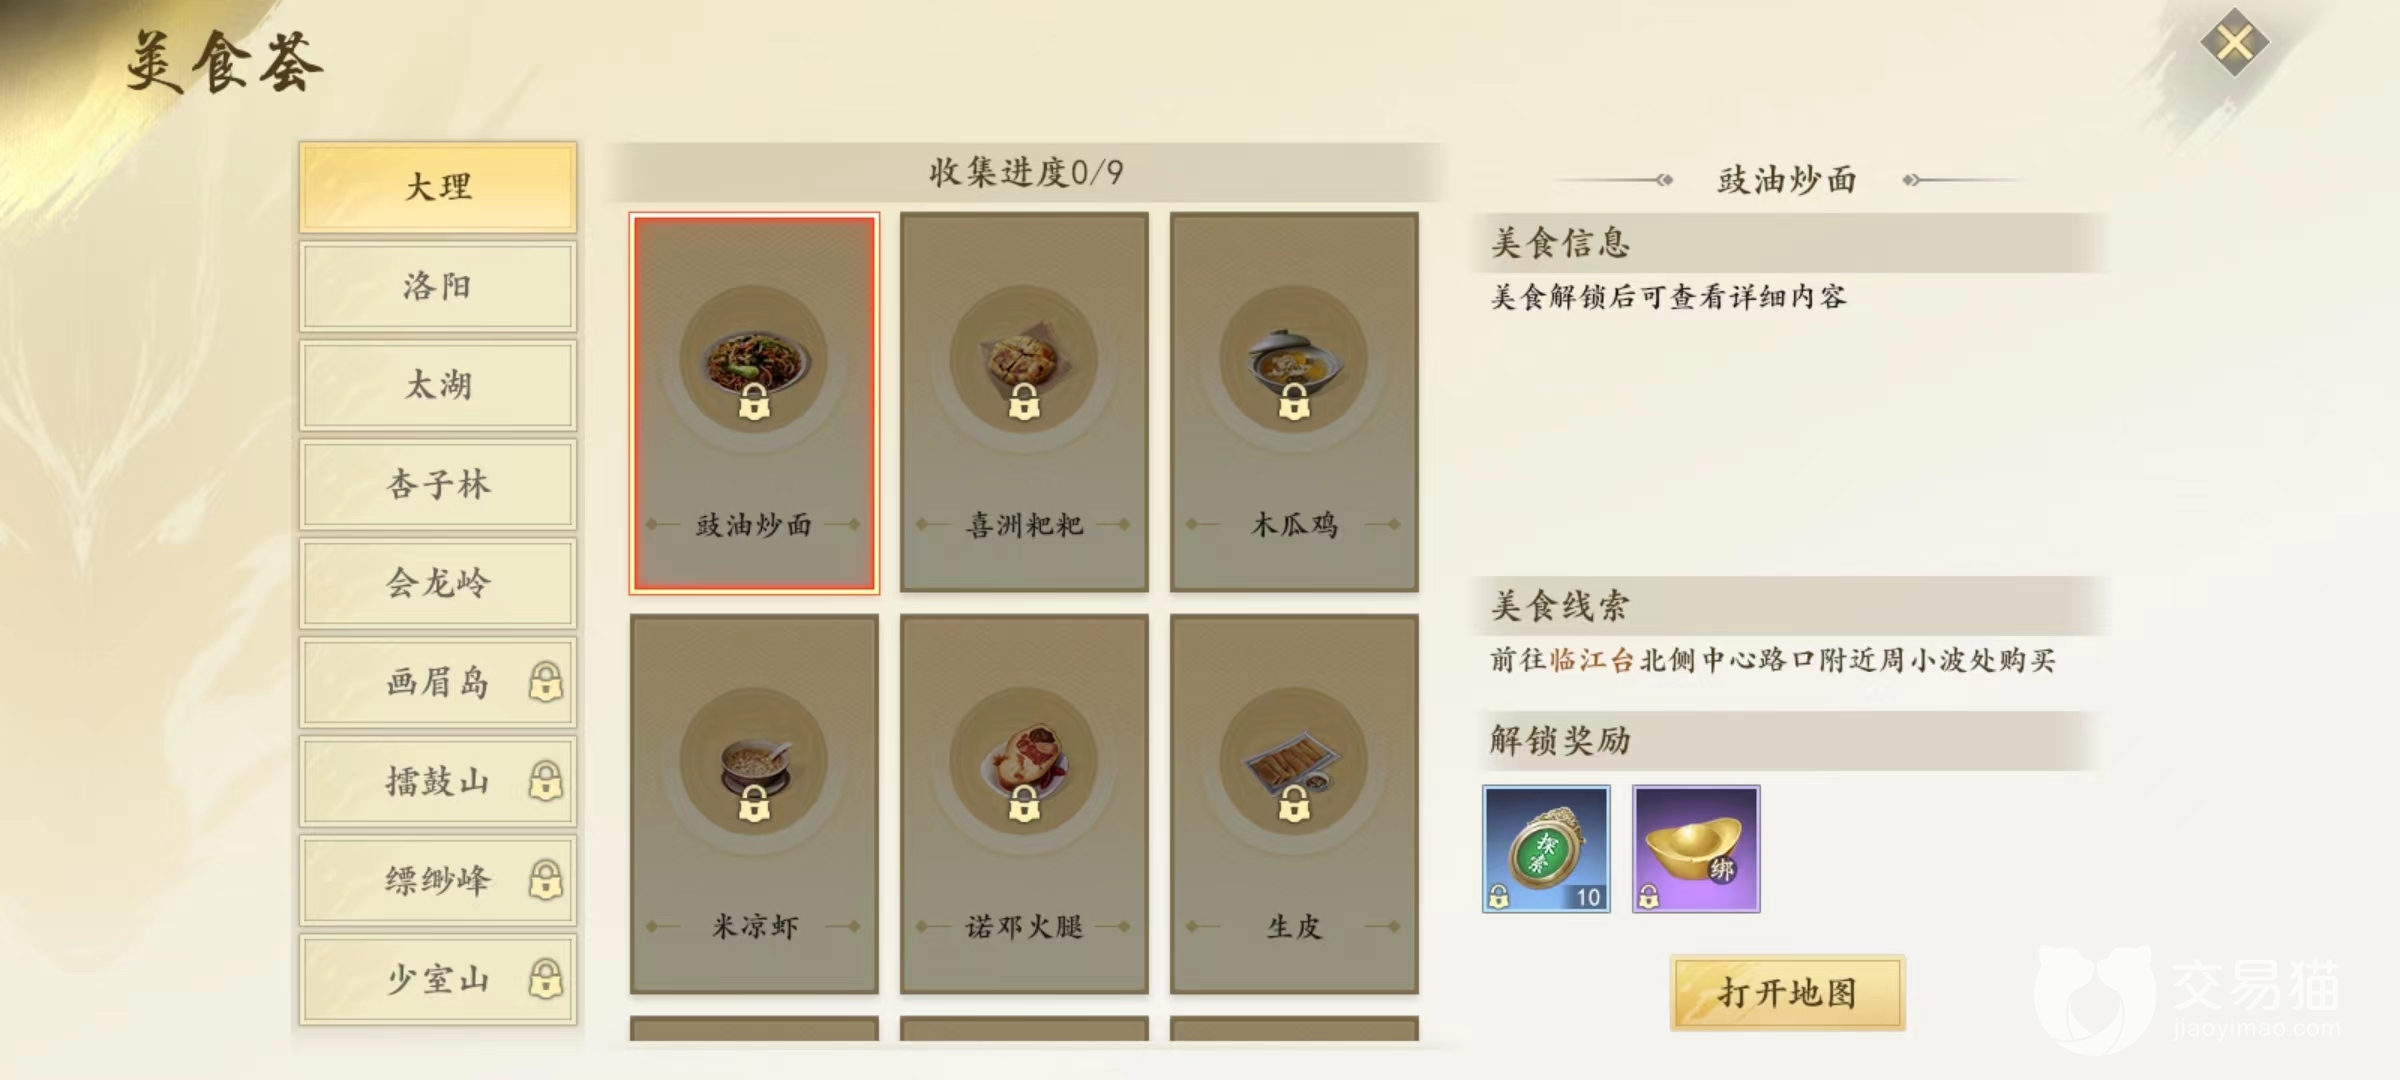This screenshot has width=2400, height=1080.
Task: Select the 大理 region tab
Action: tap(438, 187)
